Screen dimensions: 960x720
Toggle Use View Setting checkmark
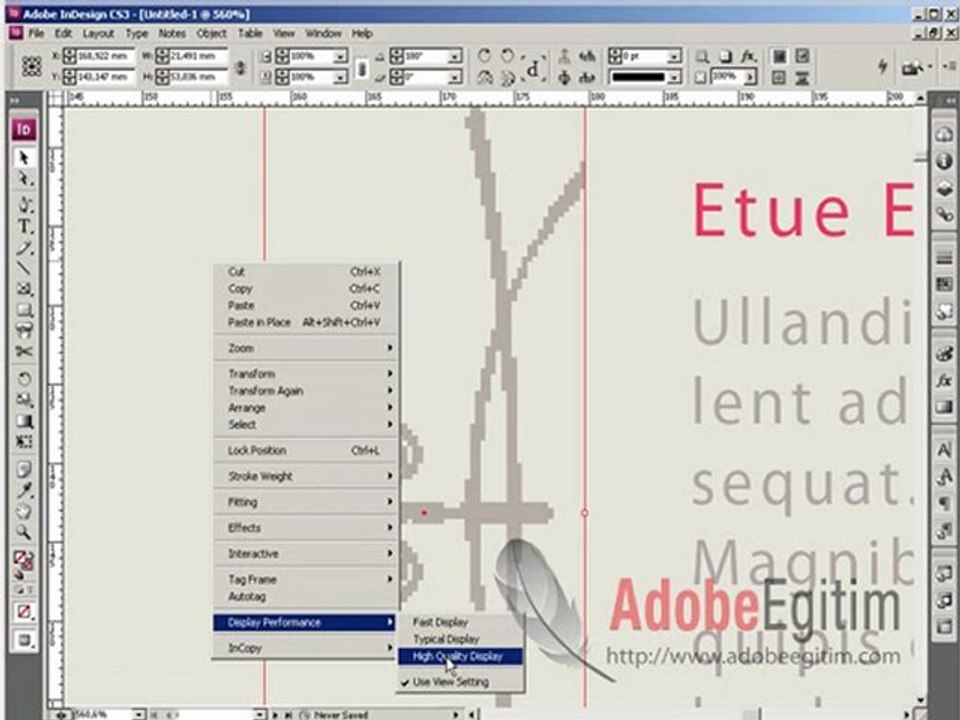[x=460, y=682]
